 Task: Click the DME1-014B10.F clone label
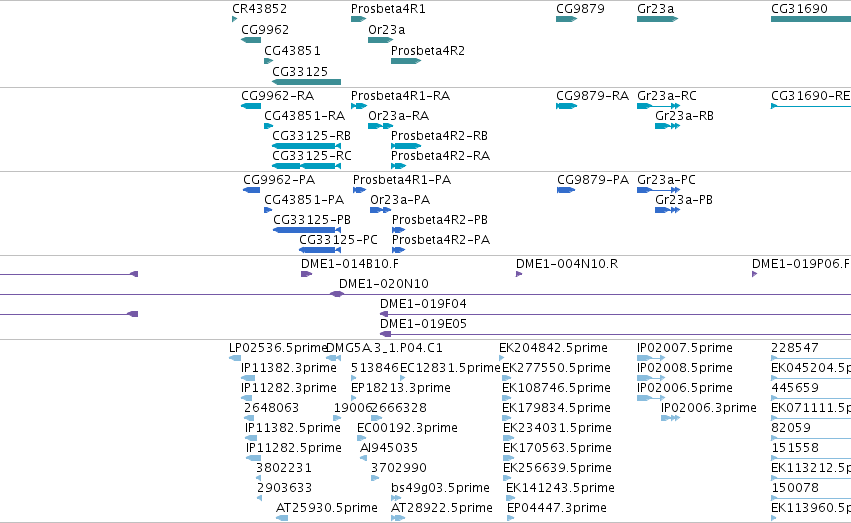point(350,264)
